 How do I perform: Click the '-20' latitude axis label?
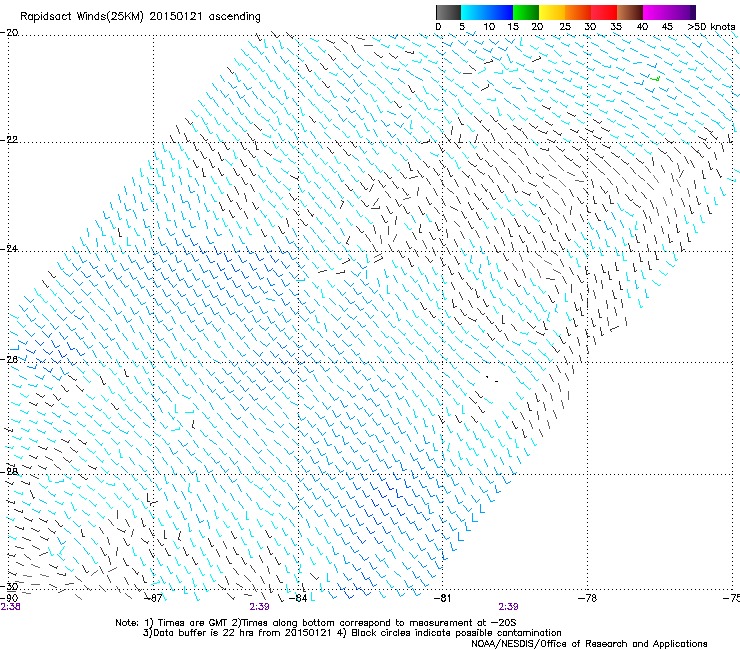[x=9, y=33]
